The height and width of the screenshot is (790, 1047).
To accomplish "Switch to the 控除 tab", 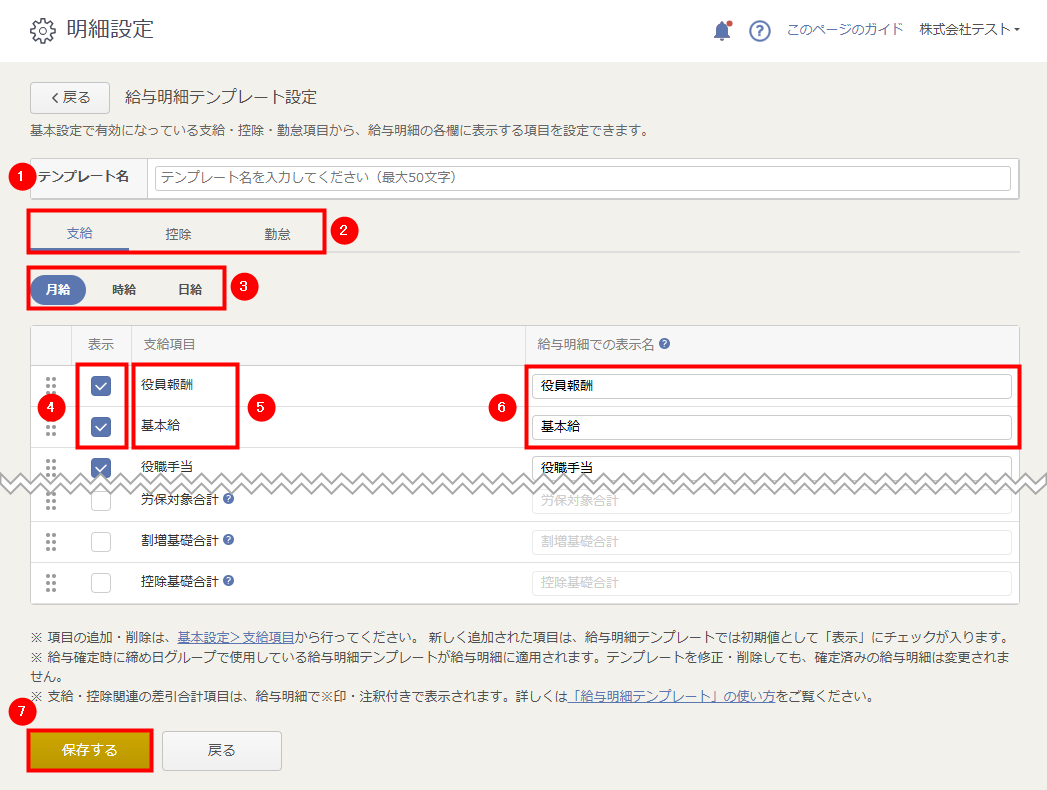I will point(179,234).
